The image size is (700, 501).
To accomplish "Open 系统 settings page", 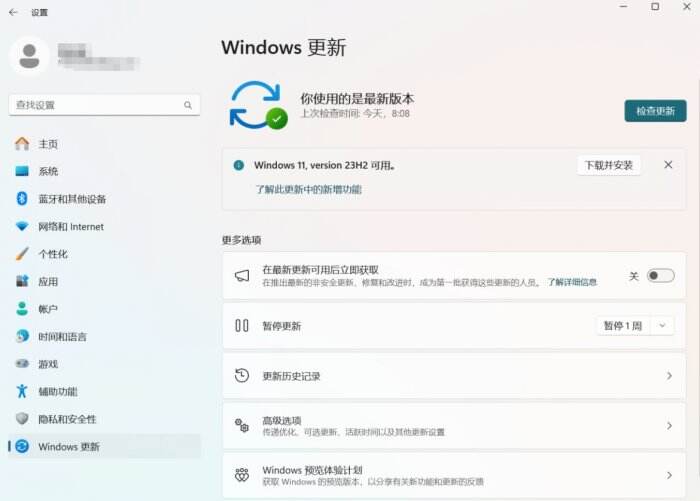I will pos(105,171).
